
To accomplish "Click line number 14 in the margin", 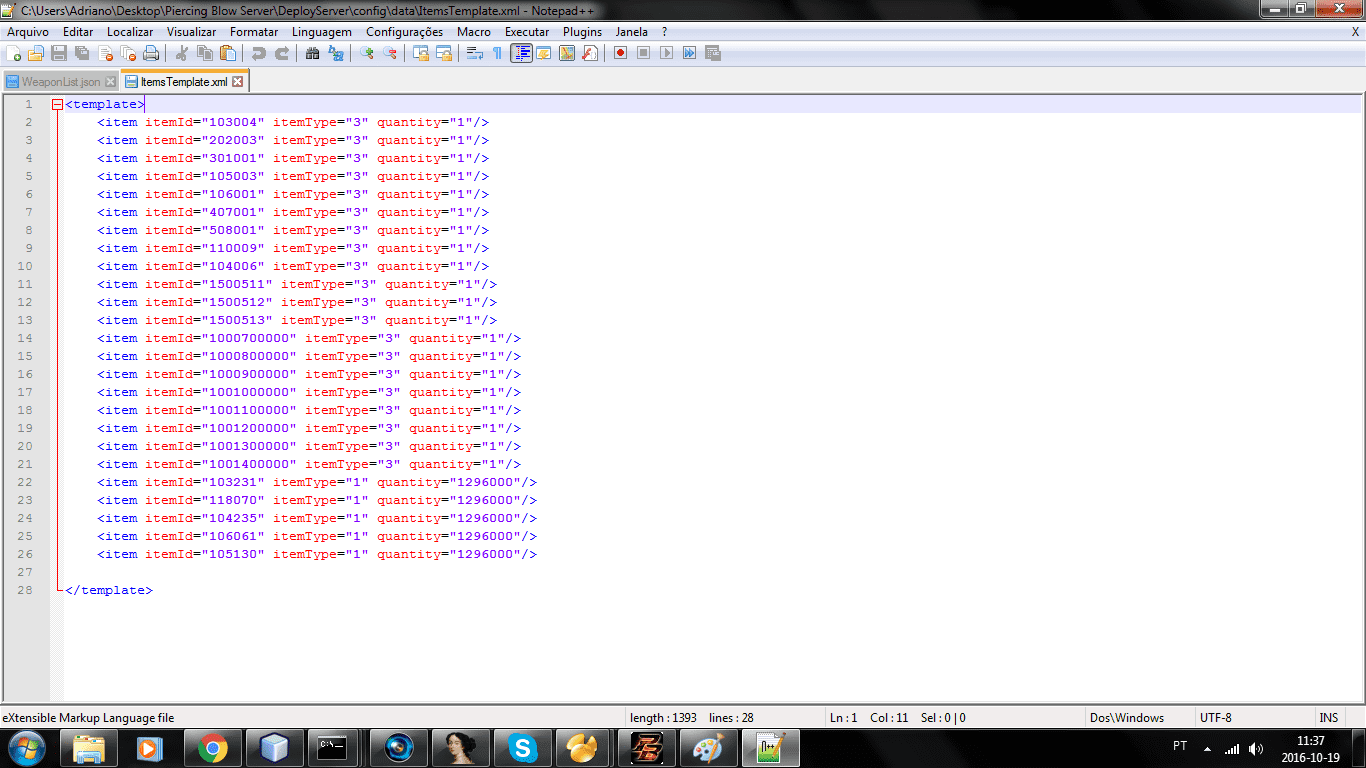I will click(25, 338).
